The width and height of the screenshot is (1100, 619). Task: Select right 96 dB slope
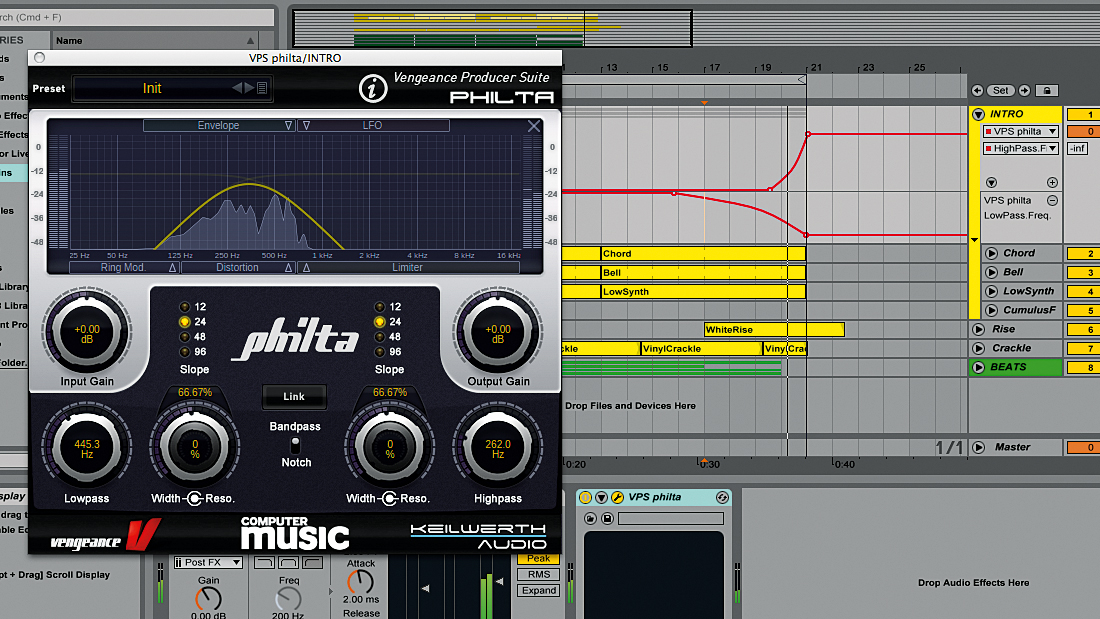point(380,352)
